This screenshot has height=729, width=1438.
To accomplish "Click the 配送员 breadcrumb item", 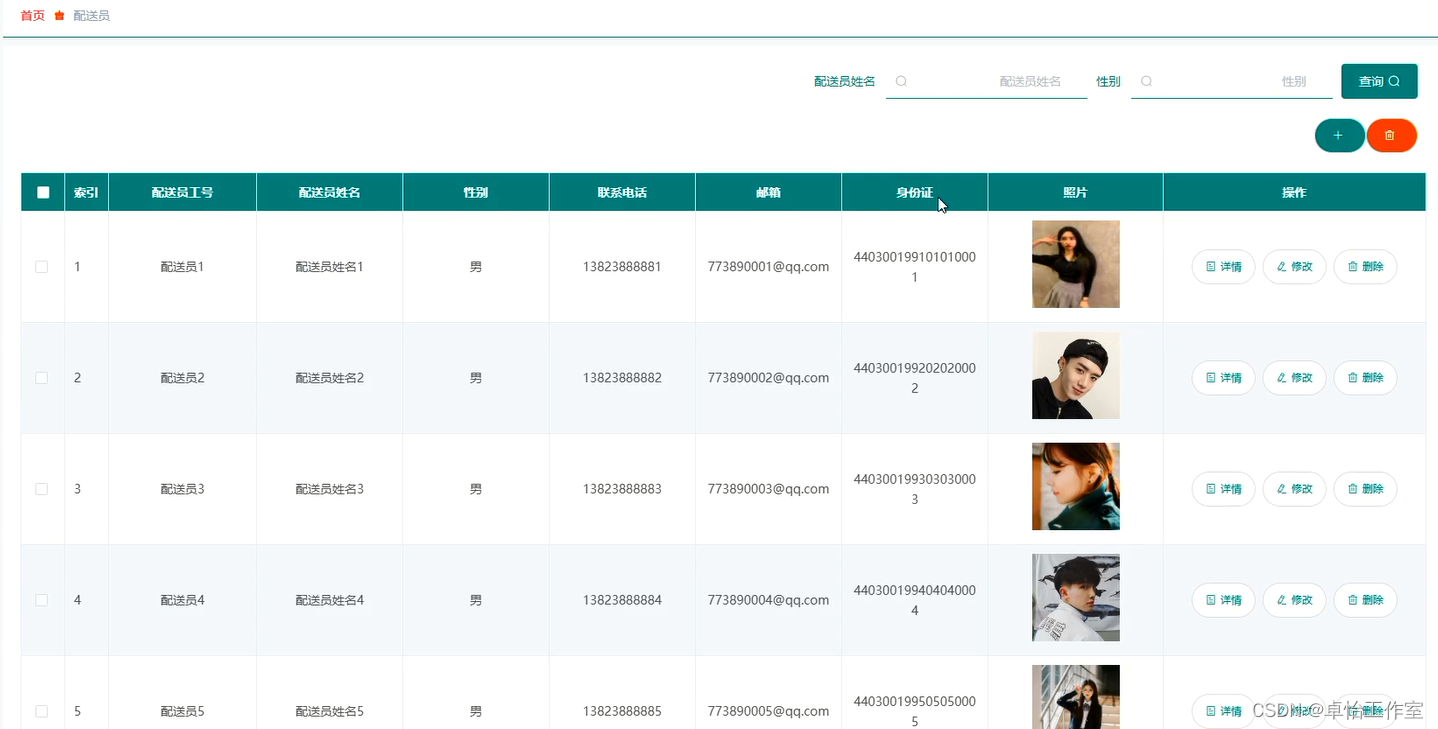I will [91, 16].
